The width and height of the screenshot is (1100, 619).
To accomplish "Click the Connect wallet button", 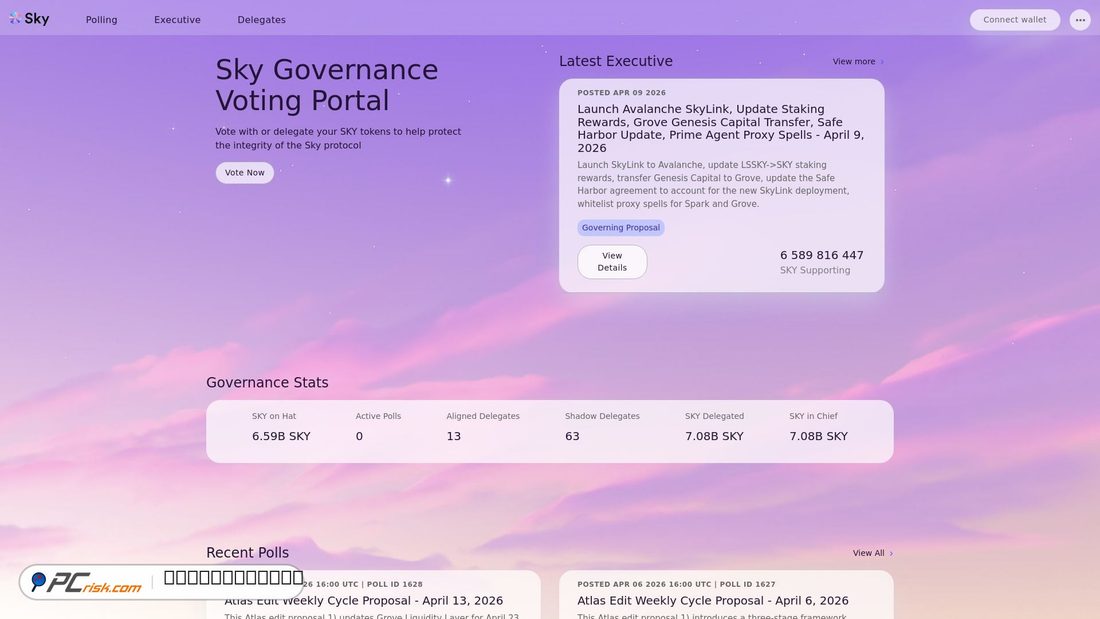I will coord(1014,20).
